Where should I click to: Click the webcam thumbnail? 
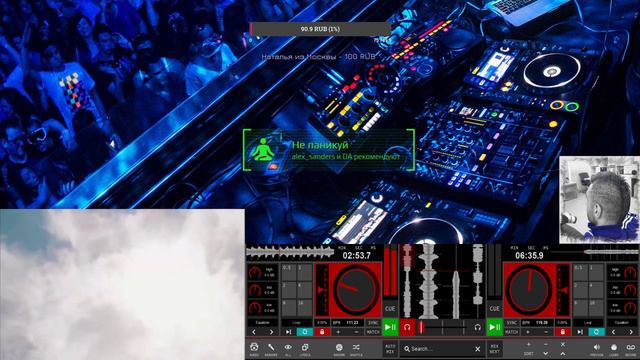(600, 200)
